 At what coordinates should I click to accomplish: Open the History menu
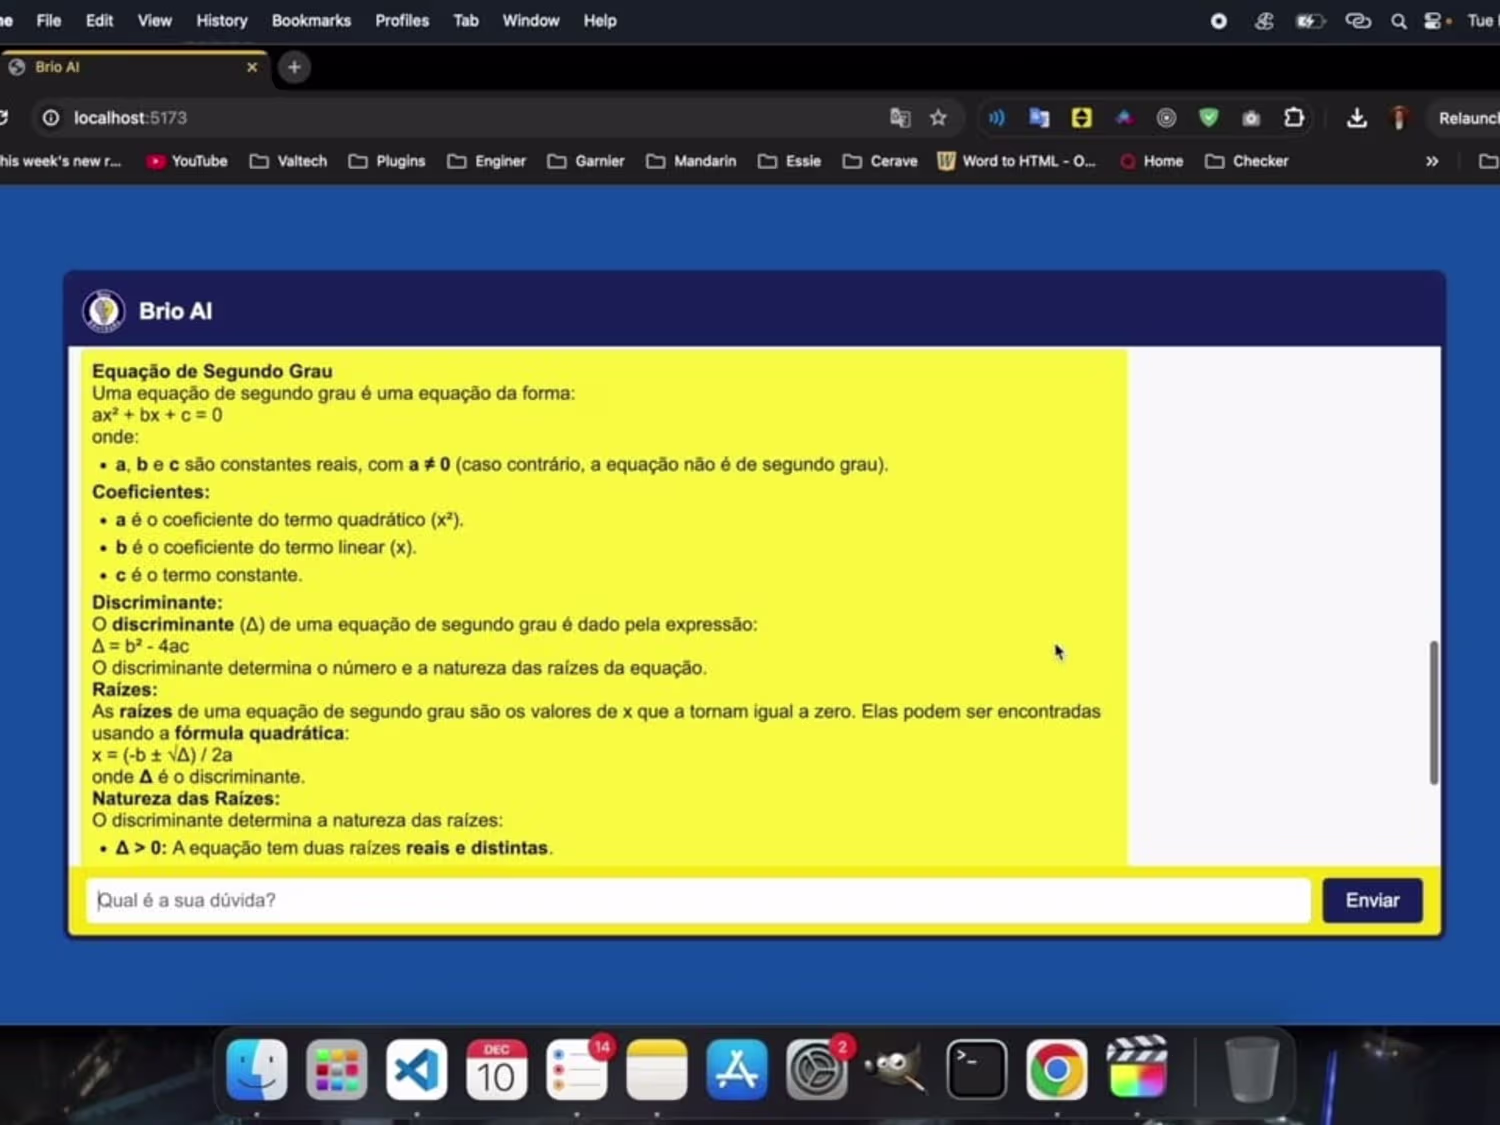pos(222,20)
